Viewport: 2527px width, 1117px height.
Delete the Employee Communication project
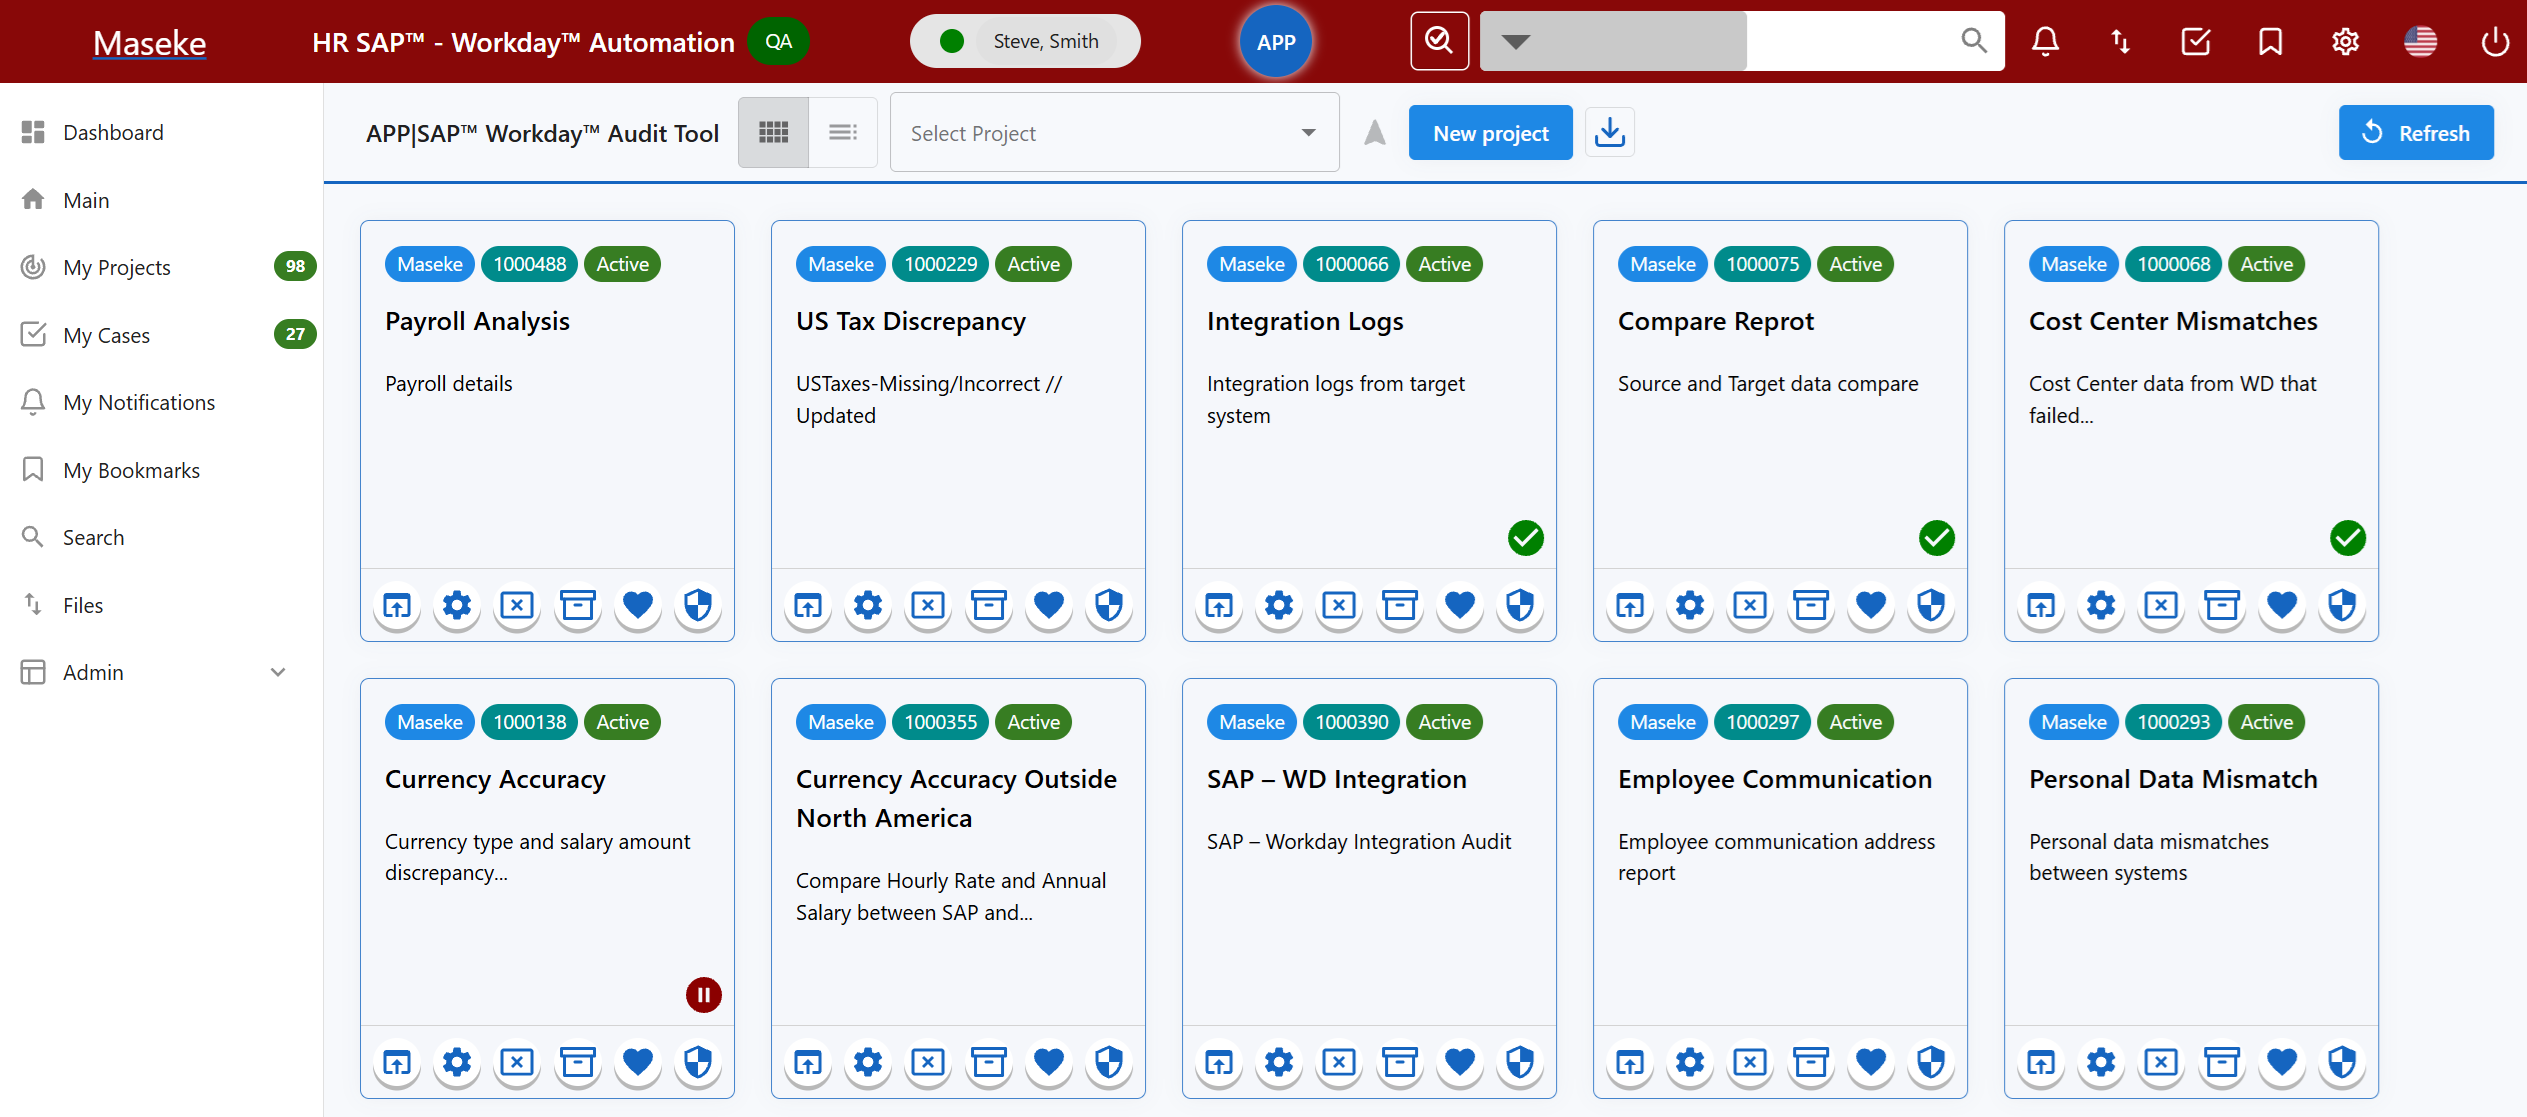pos(1749,1063)
